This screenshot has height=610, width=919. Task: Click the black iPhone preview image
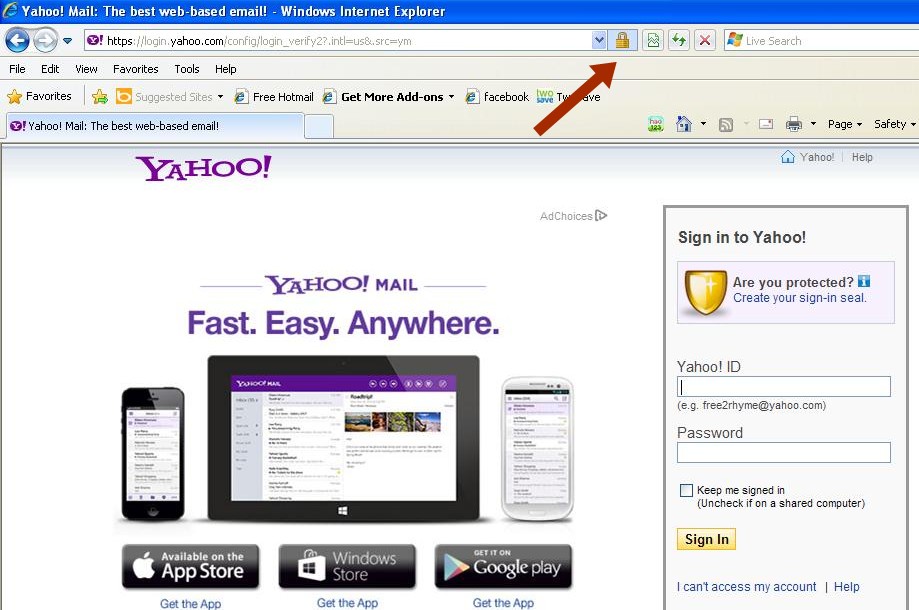[x=153, y=454]
